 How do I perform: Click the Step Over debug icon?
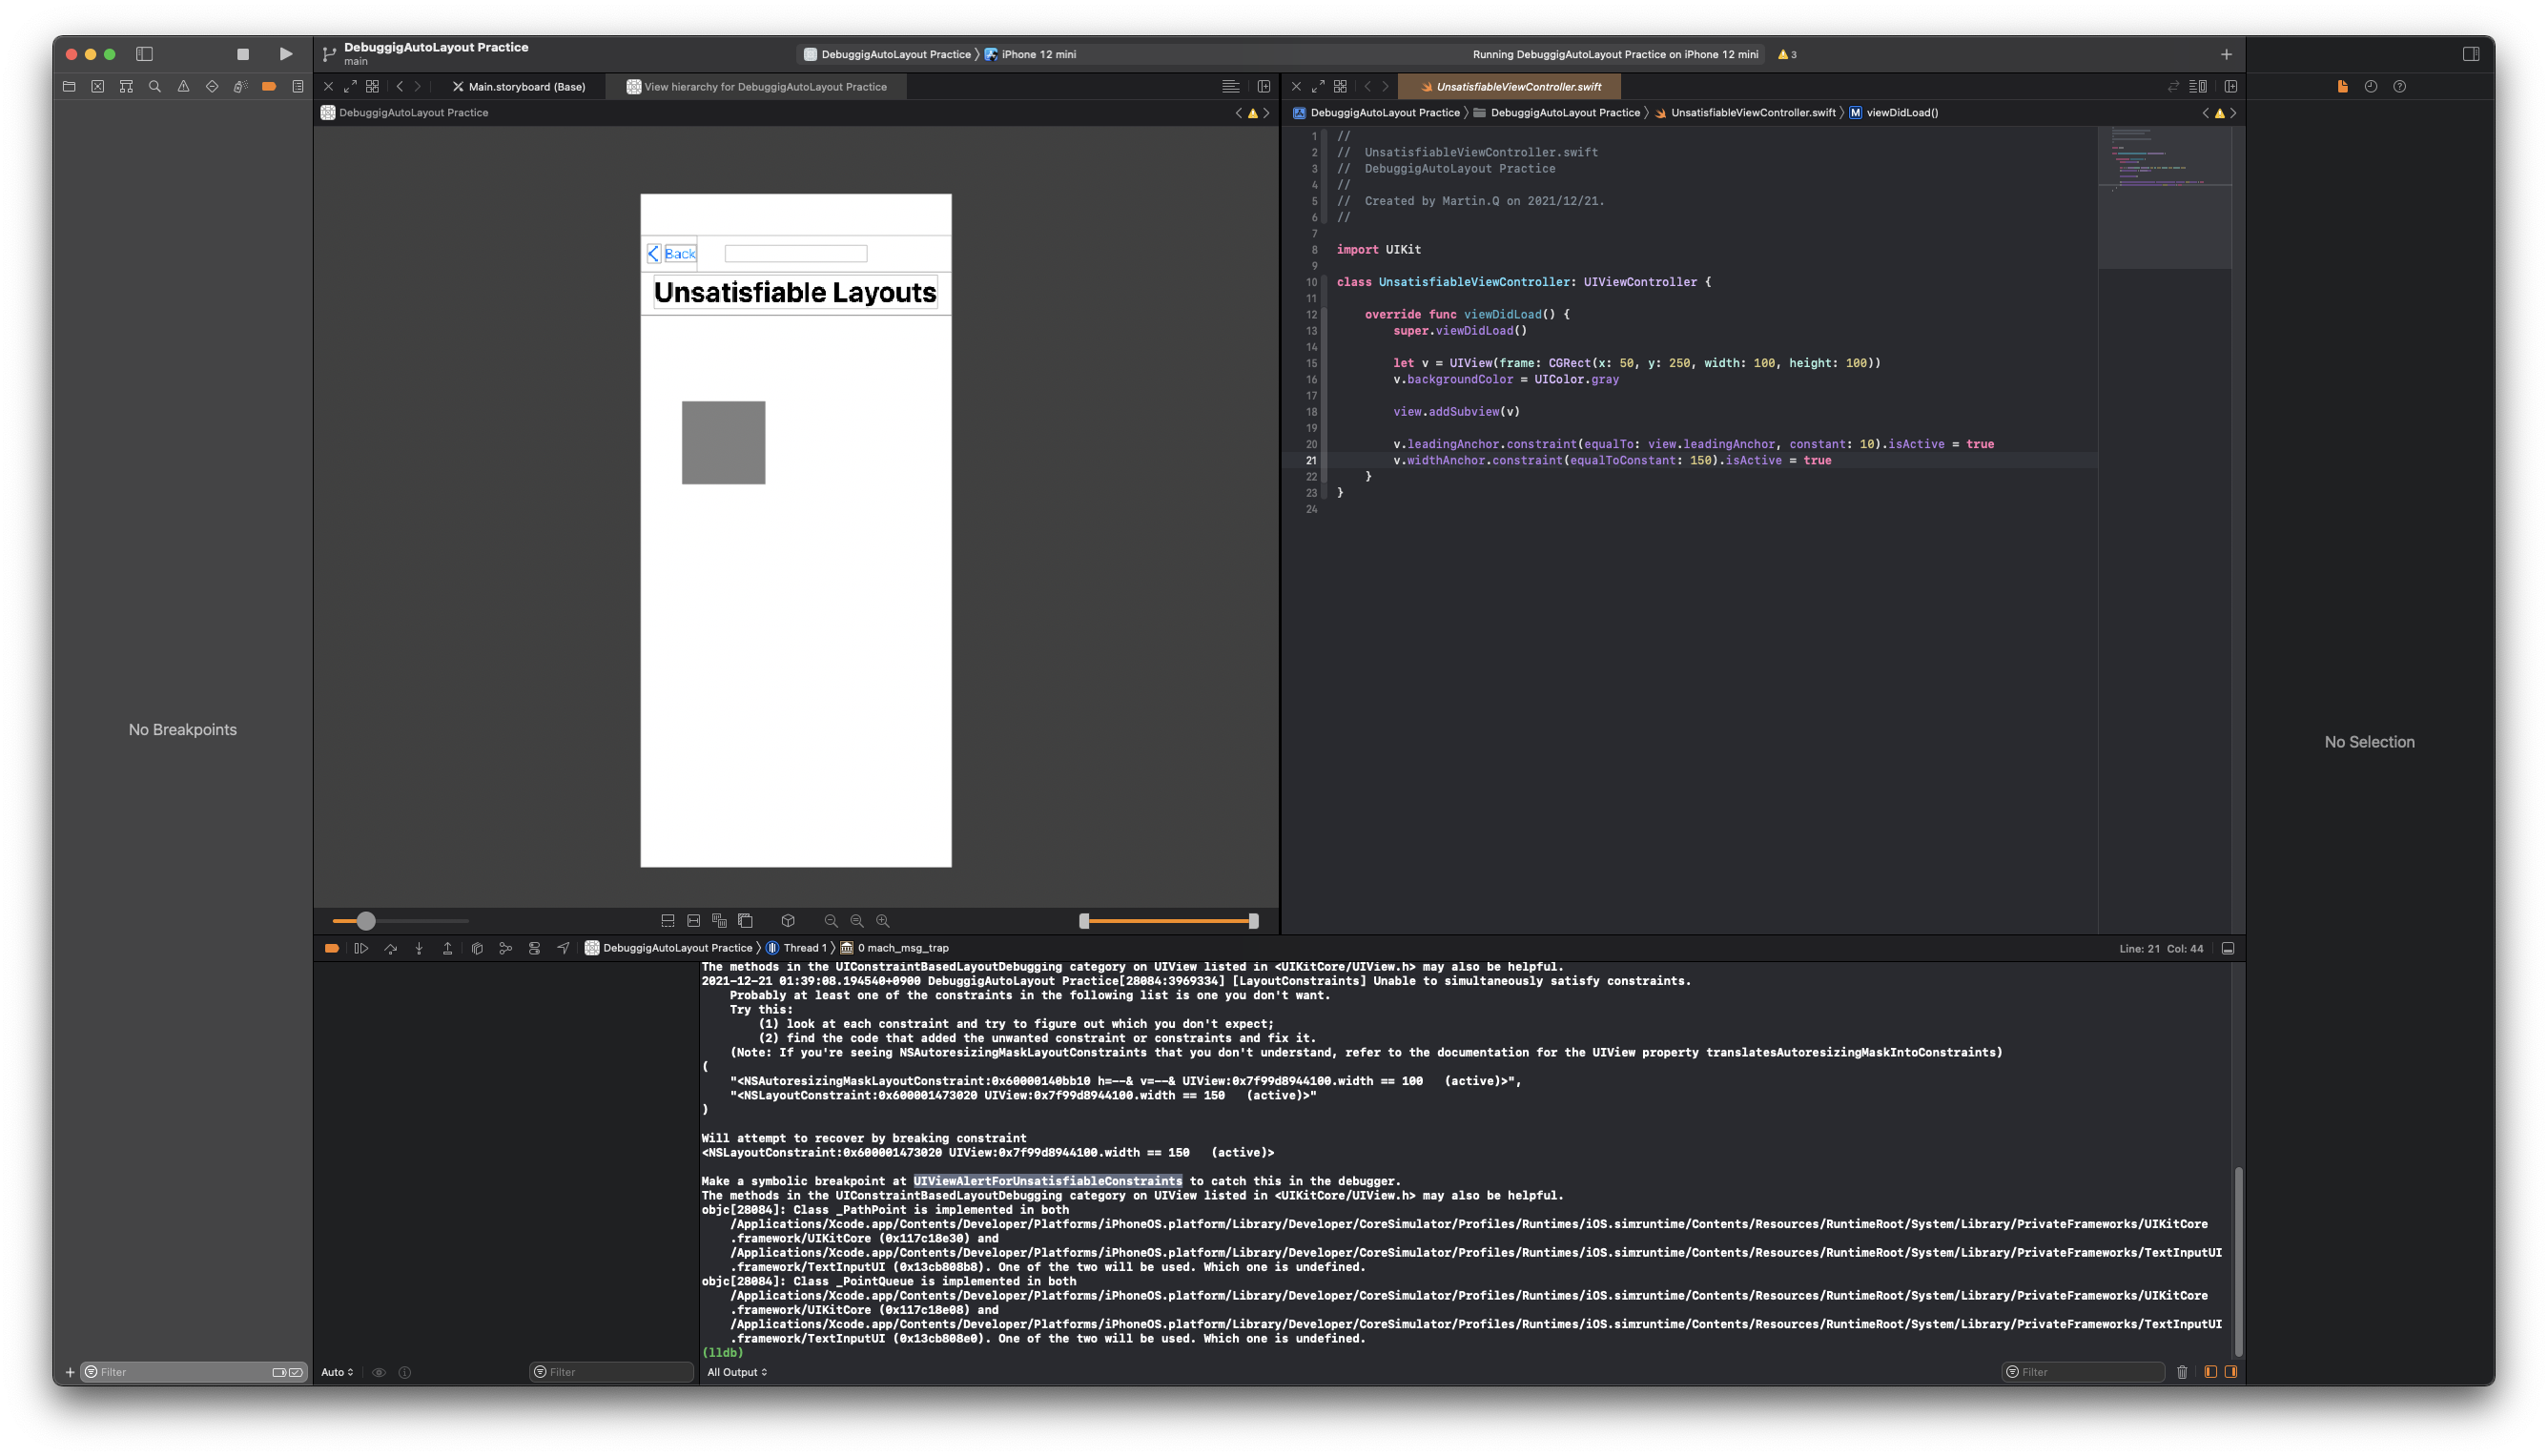pos(390,948)
